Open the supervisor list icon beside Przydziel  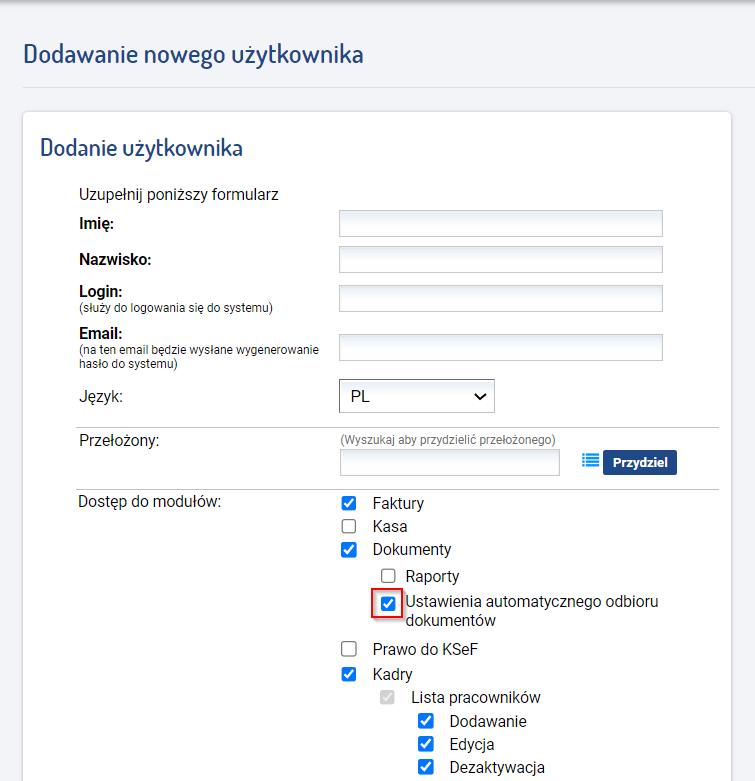pos(590,460)
